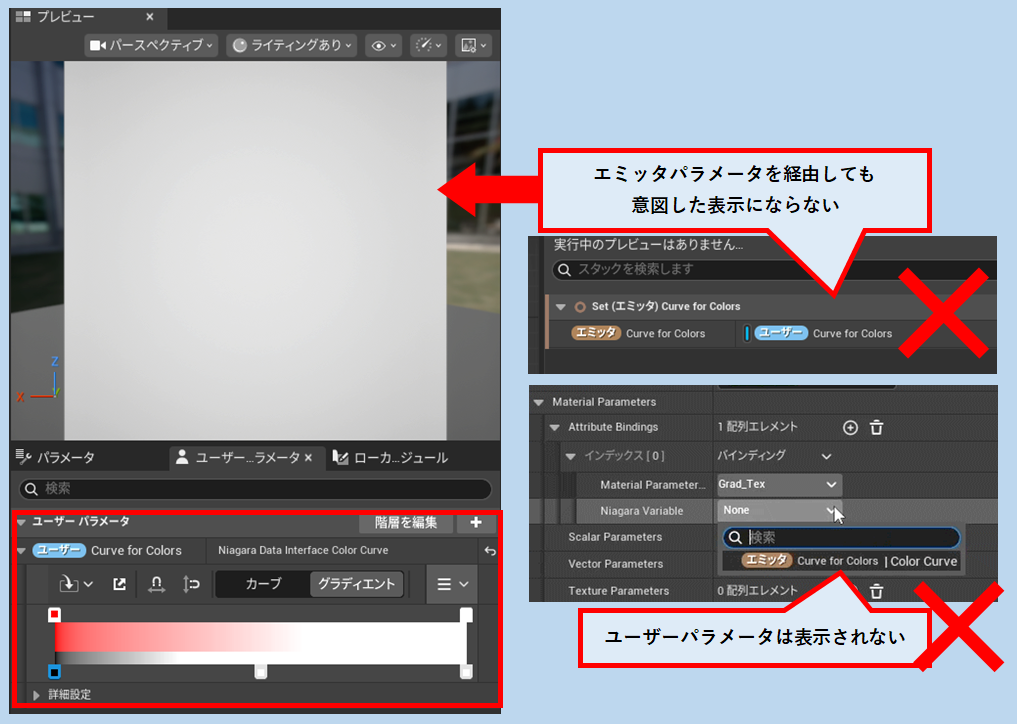Select the red gradient color stop
1017x724 pixels.
click(55, 615)
